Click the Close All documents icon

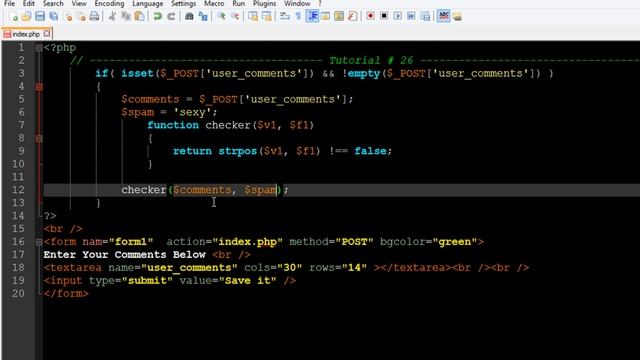pyautogui.click(x=81, y=16)
